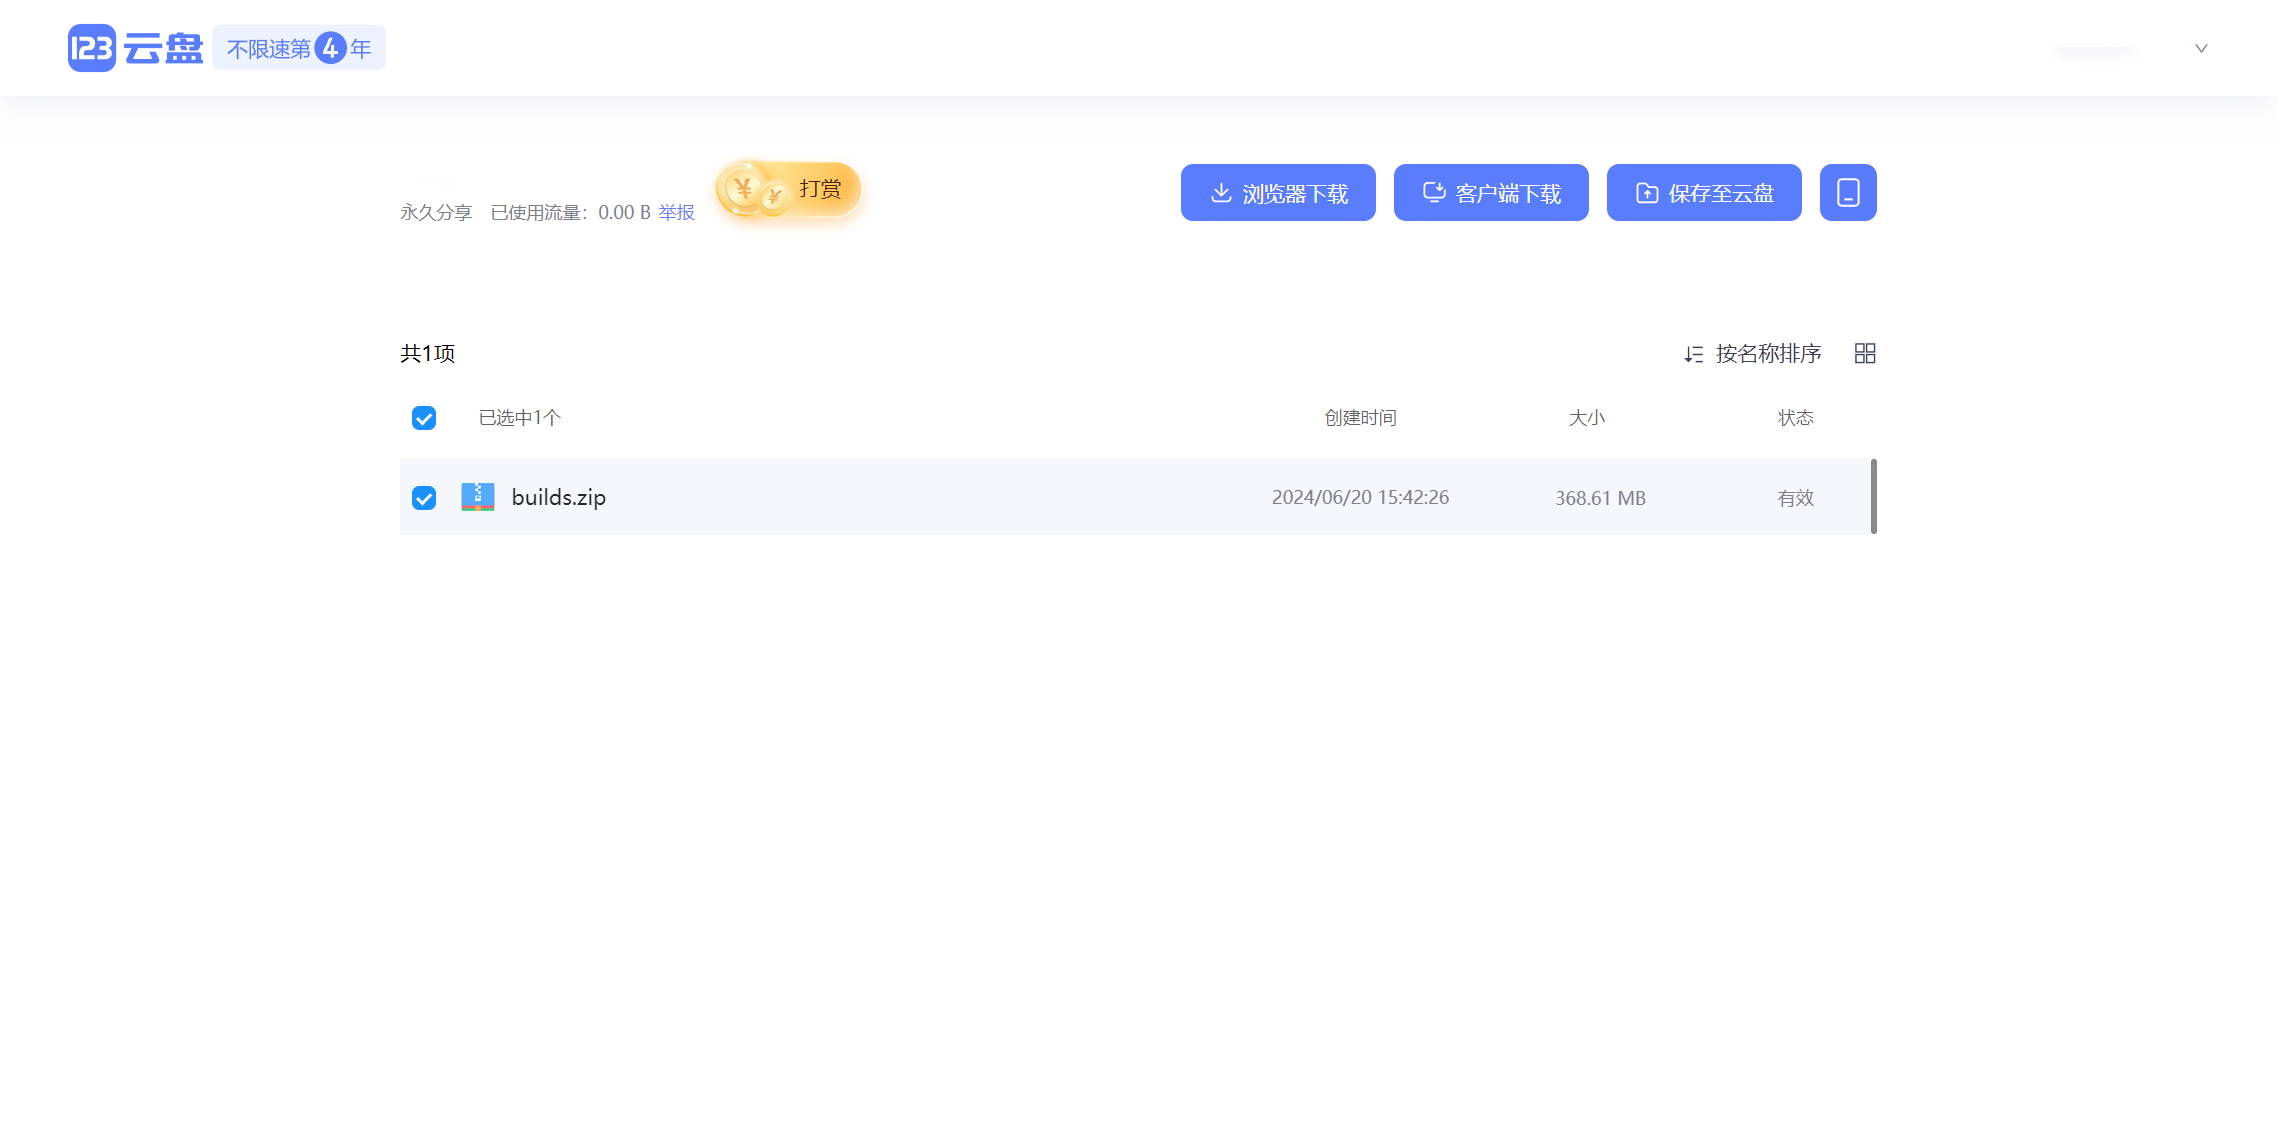Click the file list scrollbar
The width and height of the screenshot is (2277, 1122).
pyautogui.click(x=1874, y=497)
